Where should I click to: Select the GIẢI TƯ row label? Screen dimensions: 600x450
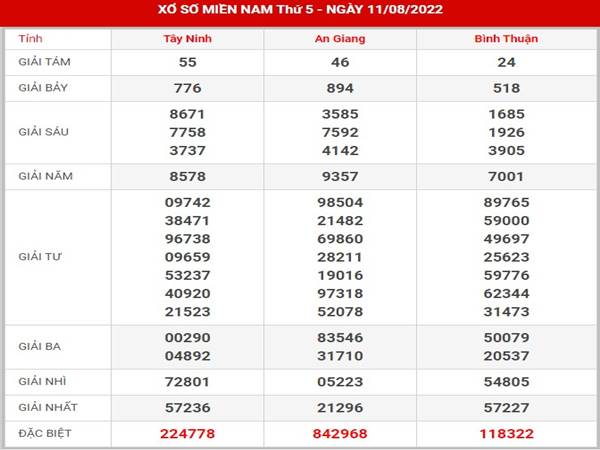[41, 256]
